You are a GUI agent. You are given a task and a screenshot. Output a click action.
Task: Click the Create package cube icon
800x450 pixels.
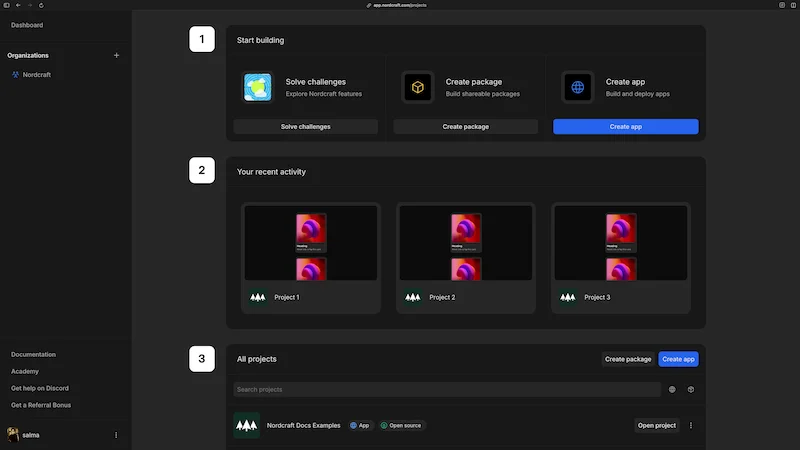click(417, 87)
